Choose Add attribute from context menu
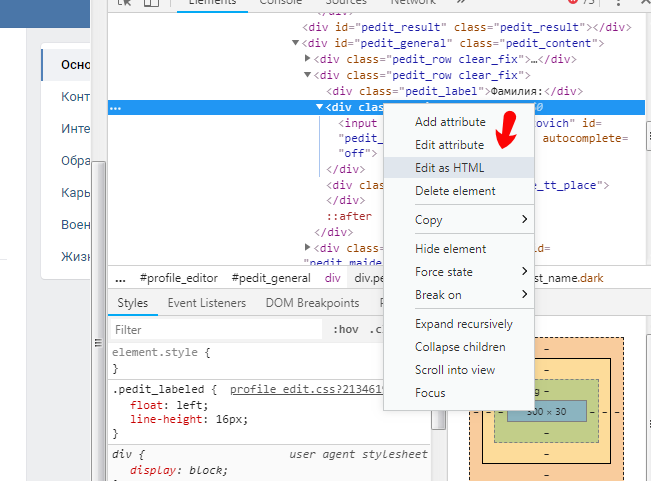 (450, 122)
